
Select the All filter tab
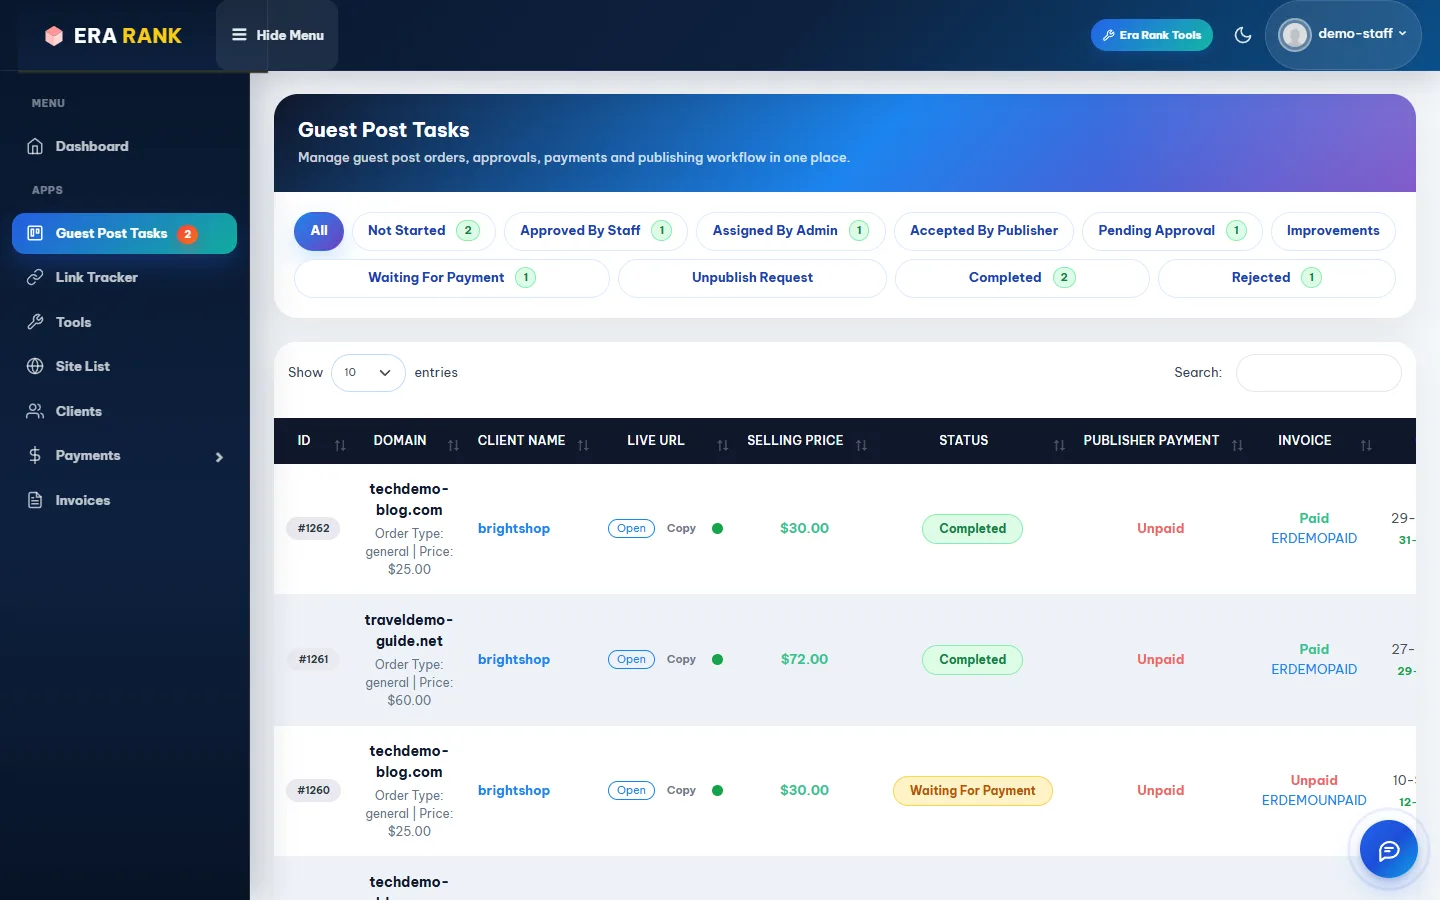[x=319, y=231]
